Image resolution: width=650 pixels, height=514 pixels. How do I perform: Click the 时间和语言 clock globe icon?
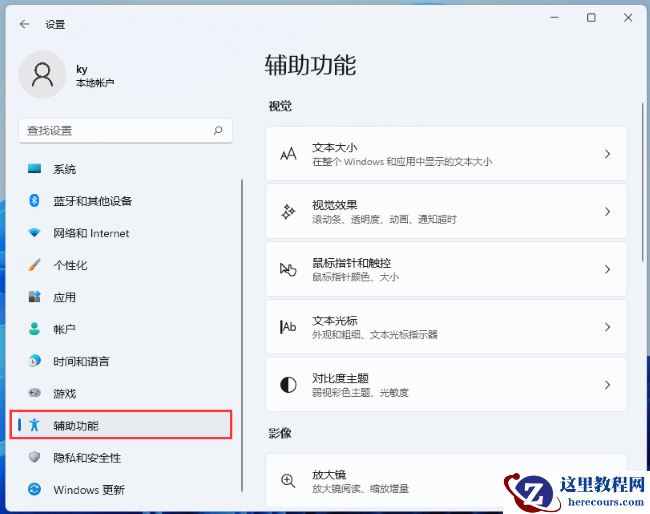pyautogui.click(x=34, y=361)
